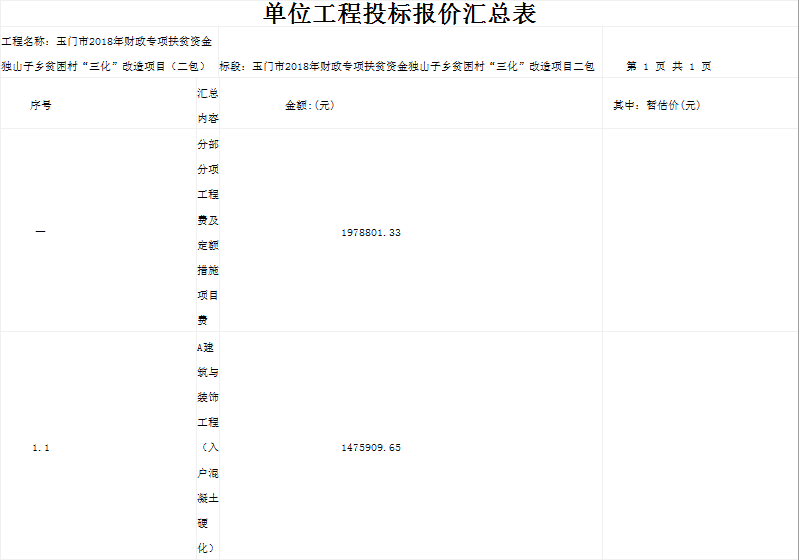Click empty 暂估价 cell in row 一

[x=700, y=232]
